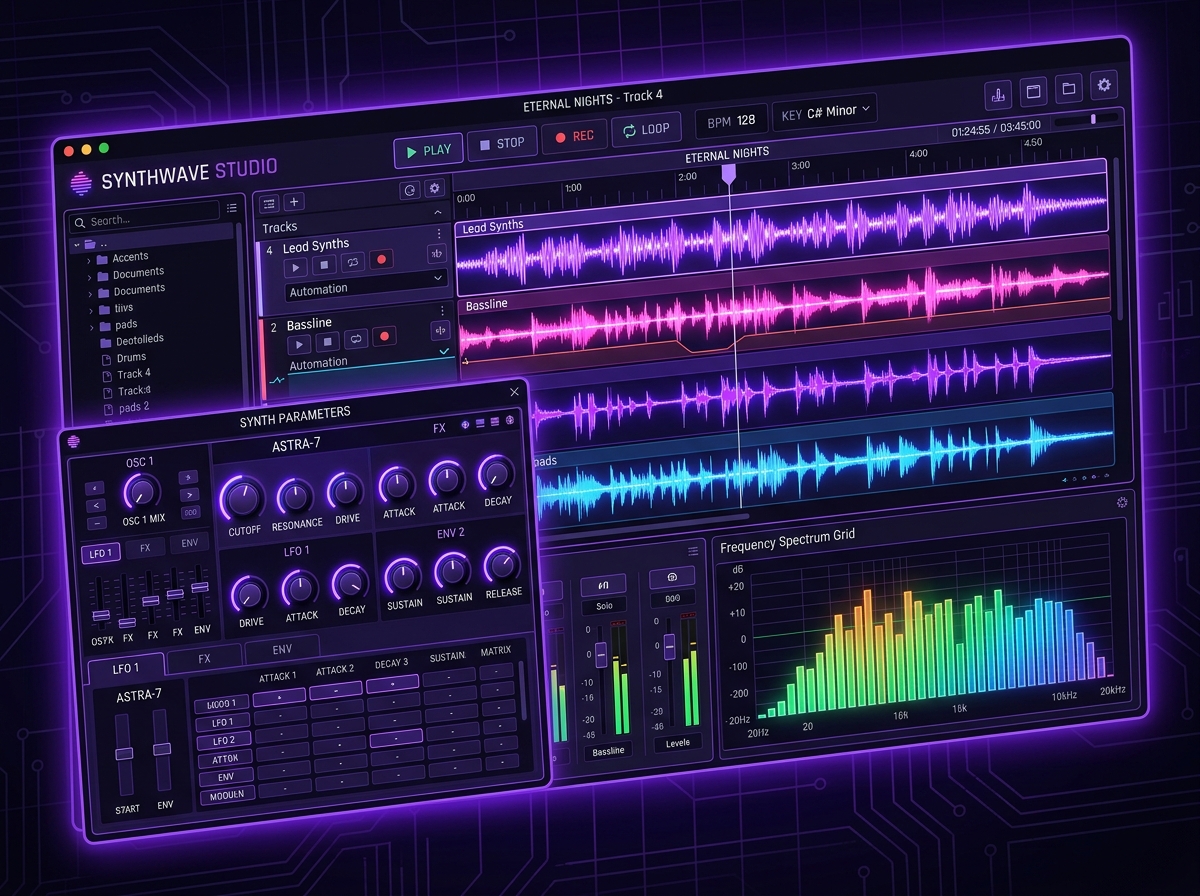Play the Bassline track
This screenshot has height=896, width=1200.
[x=299, y=344]
